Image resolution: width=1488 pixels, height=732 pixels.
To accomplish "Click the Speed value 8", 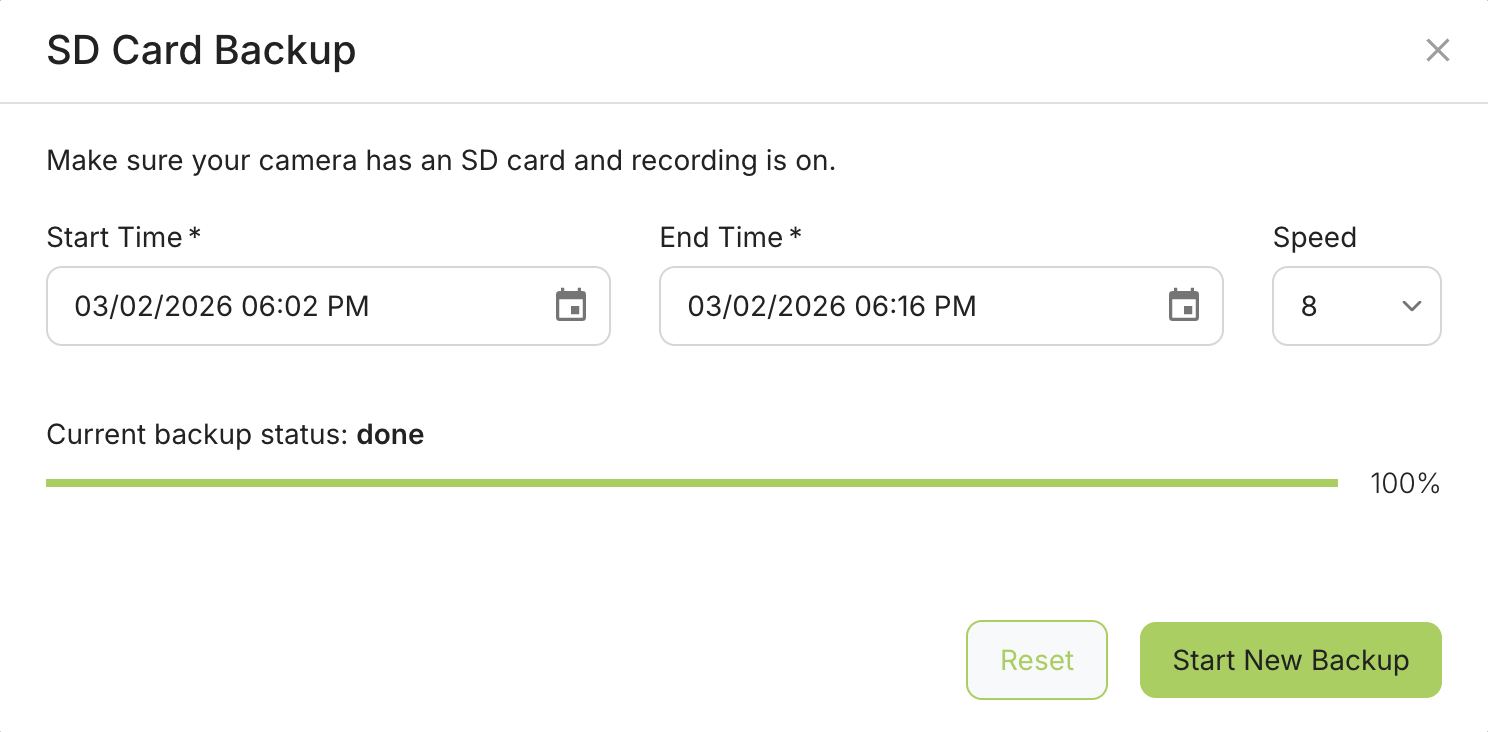I will 1309,306.
